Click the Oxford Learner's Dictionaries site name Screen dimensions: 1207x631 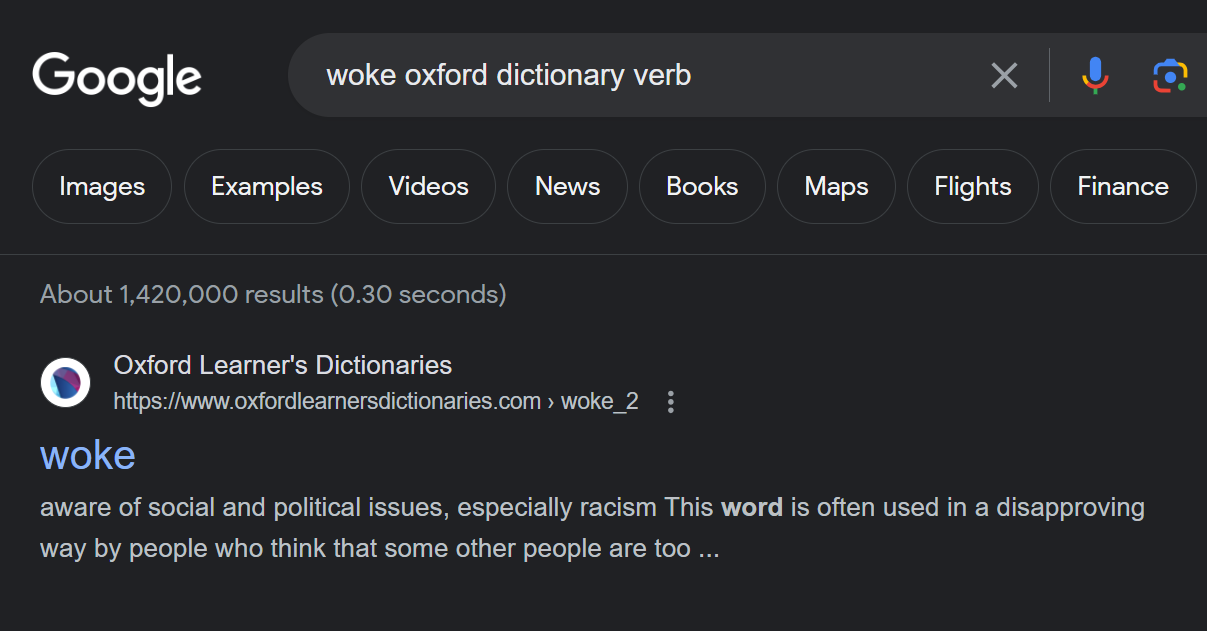tap(283, 365)
